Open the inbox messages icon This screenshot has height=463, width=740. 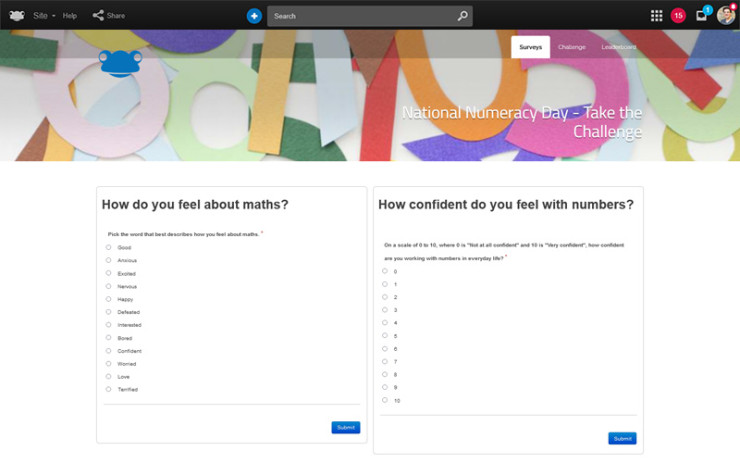(702, 16)
